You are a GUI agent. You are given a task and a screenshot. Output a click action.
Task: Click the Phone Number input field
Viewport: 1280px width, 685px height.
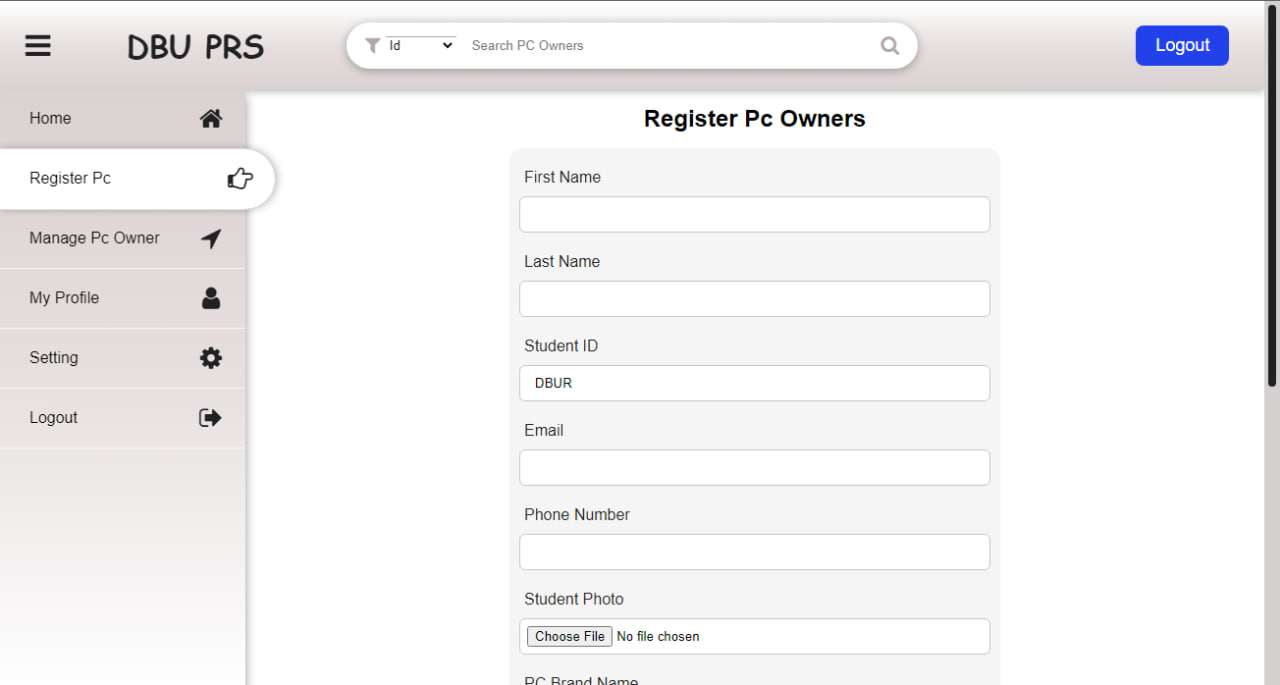click(754, 552)
